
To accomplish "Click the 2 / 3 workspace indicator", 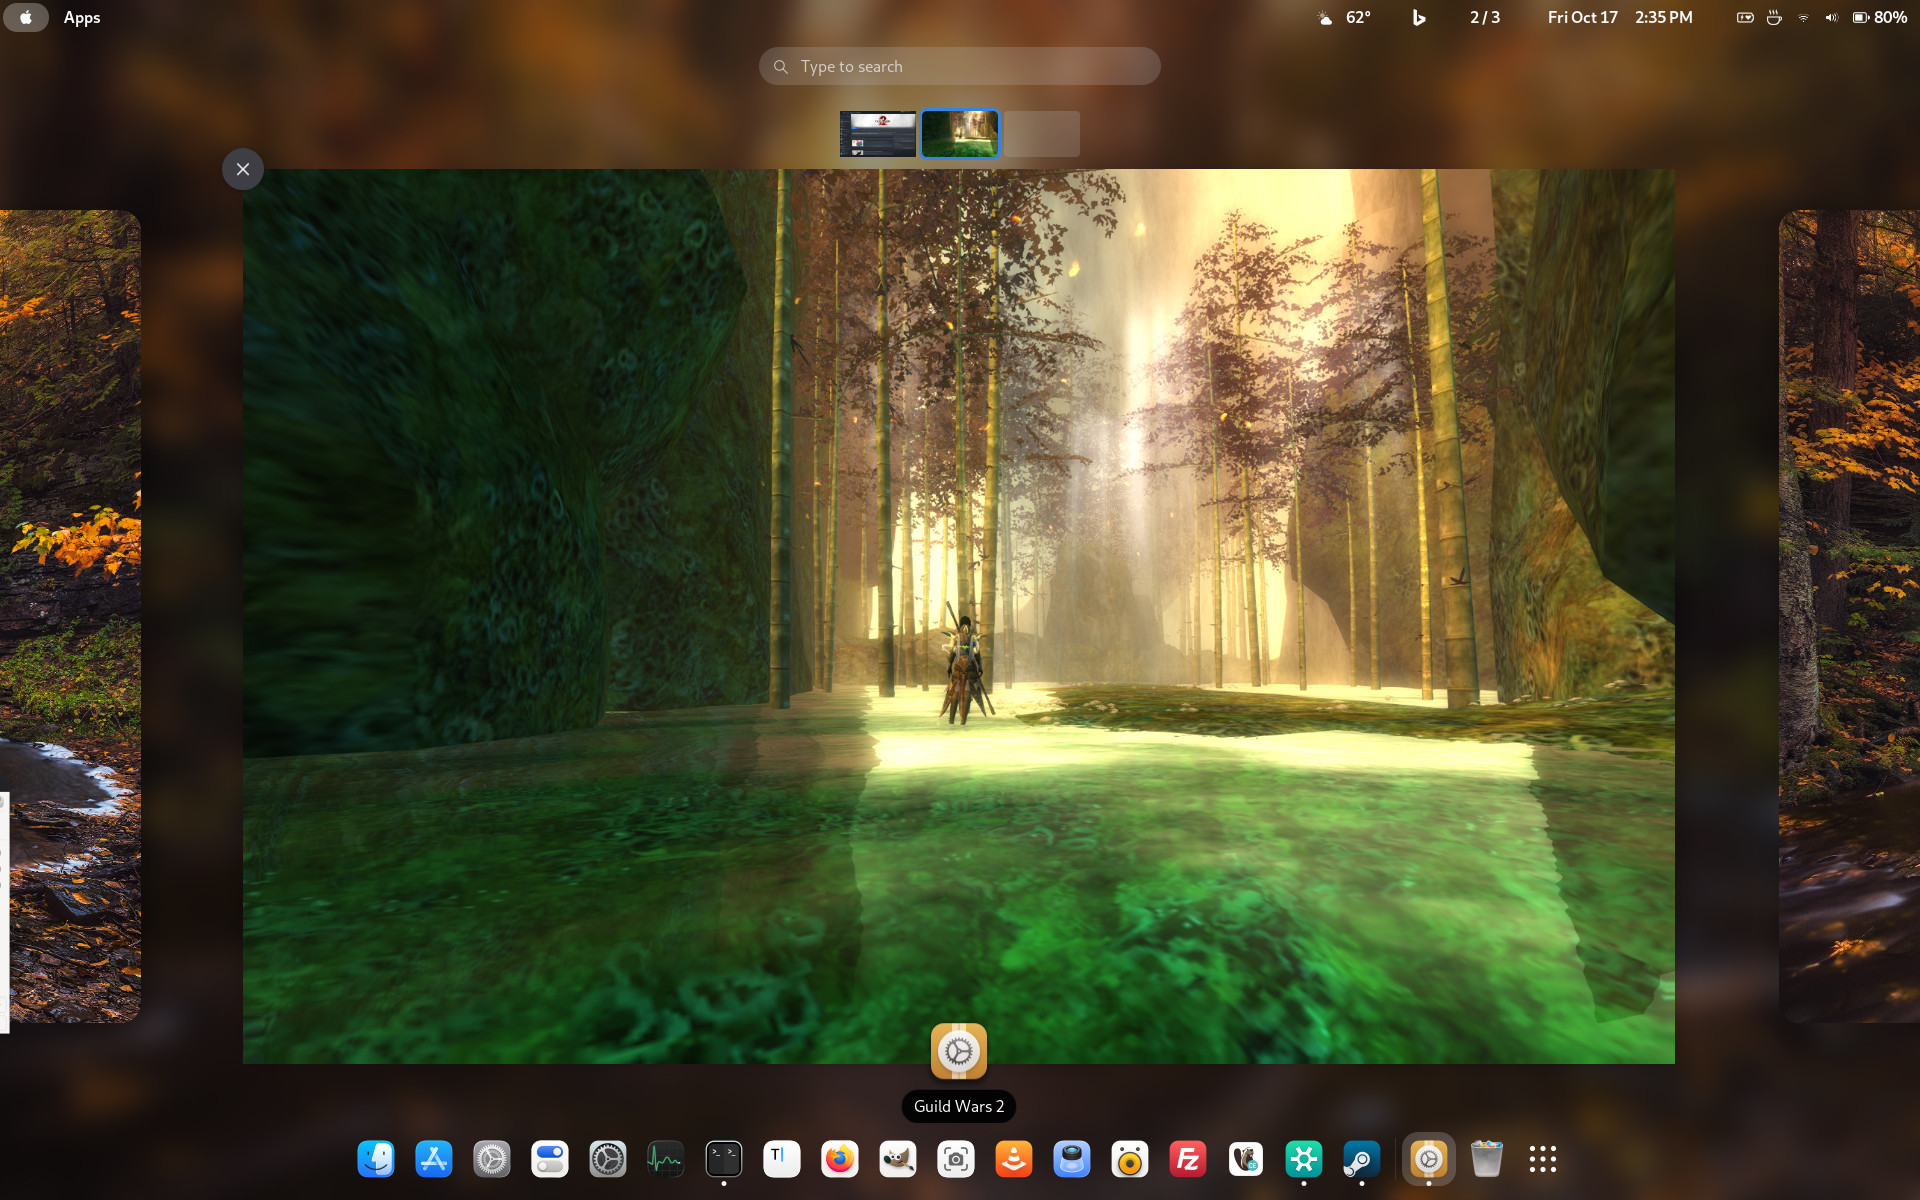I will 1485,17.
